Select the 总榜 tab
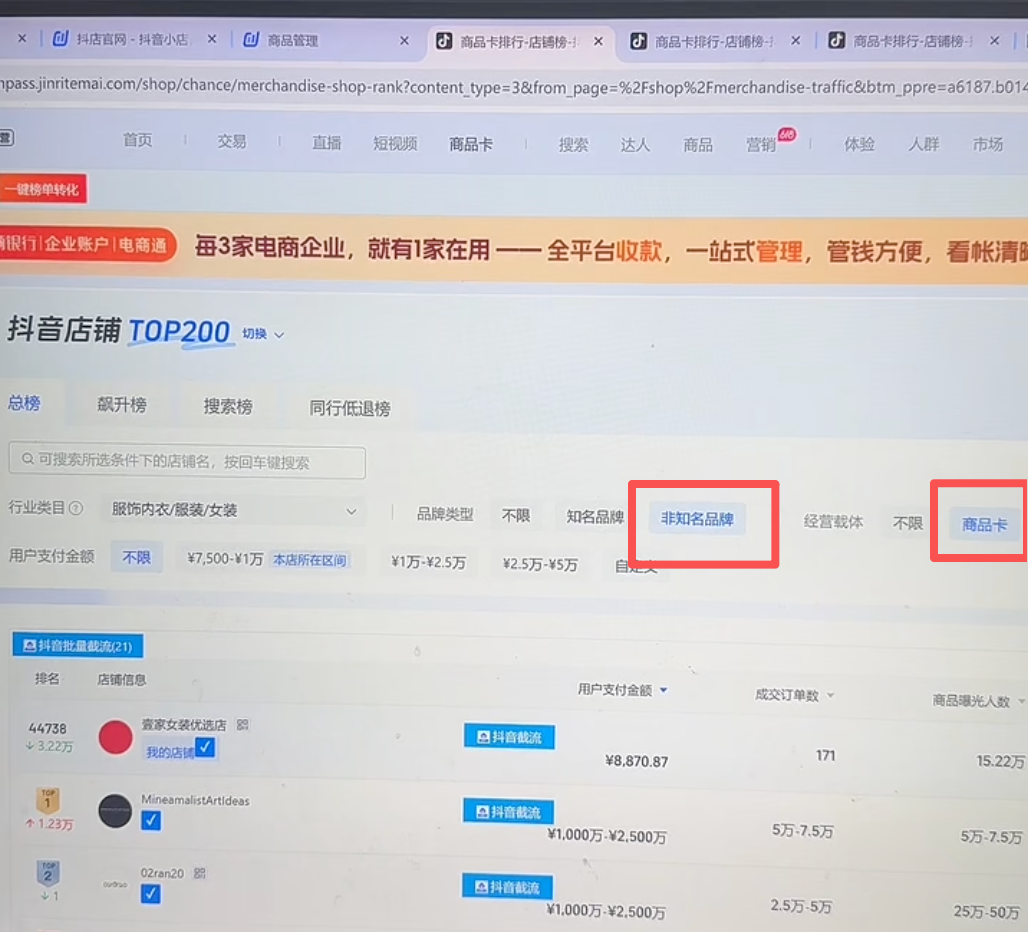 pos(24,402)
